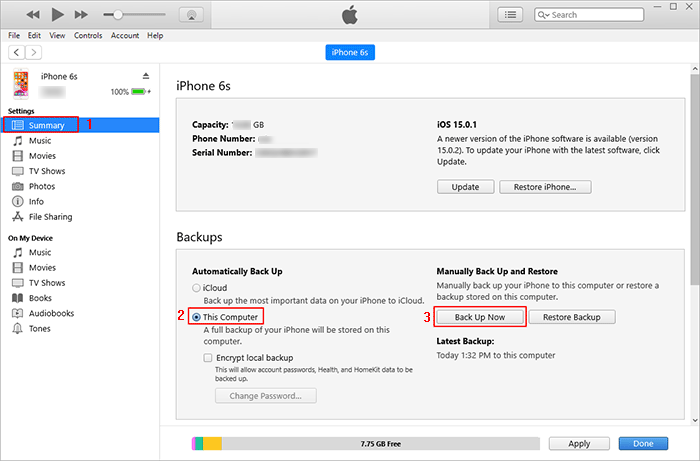Click the iPhone 6s device tab button
This screenshot has width=700, height=461.
pyautogui.click(x=350, y=52)
